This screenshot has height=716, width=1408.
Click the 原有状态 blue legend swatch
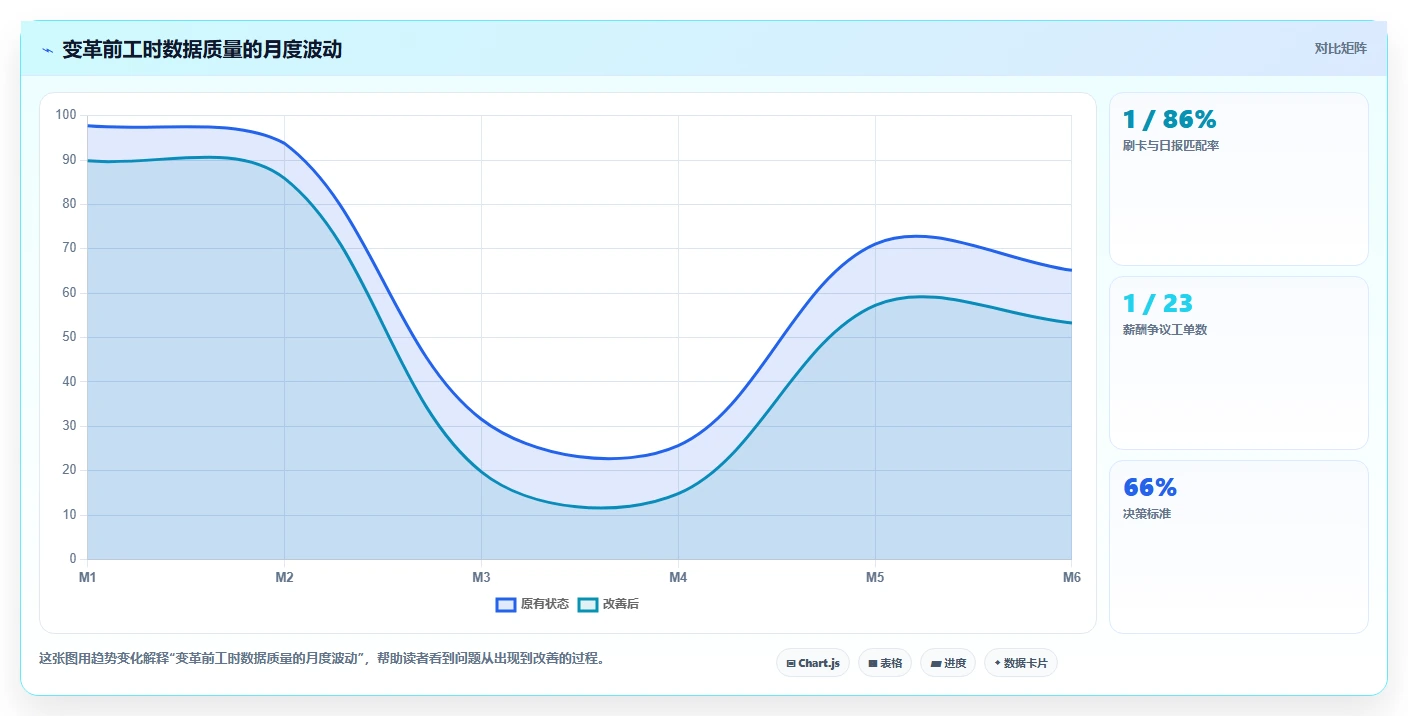[506, 604]
